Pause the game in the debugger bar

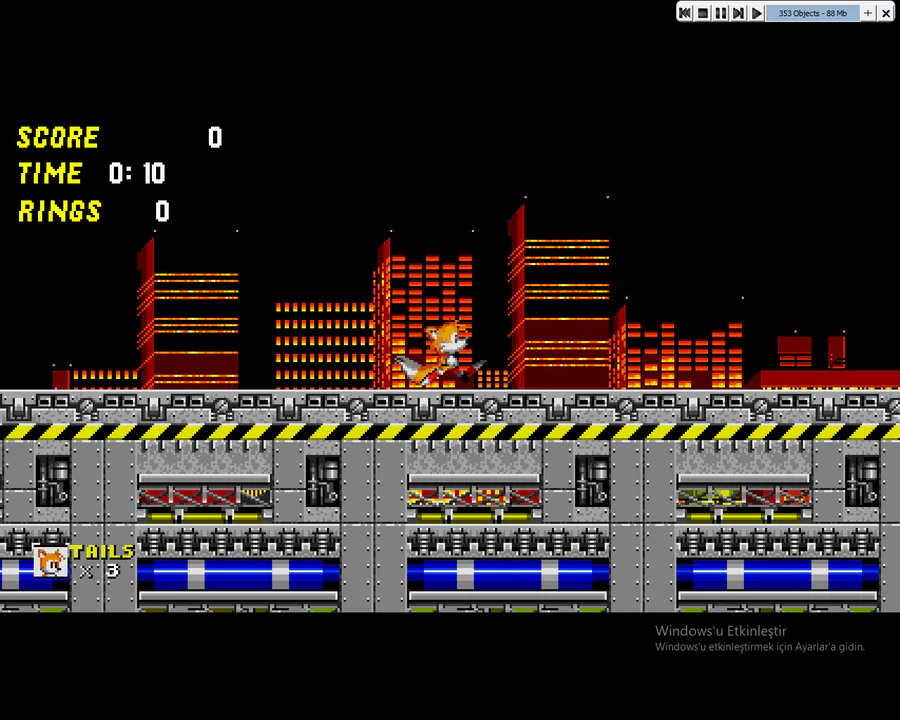pyautogui.click(x=720, y=13)
